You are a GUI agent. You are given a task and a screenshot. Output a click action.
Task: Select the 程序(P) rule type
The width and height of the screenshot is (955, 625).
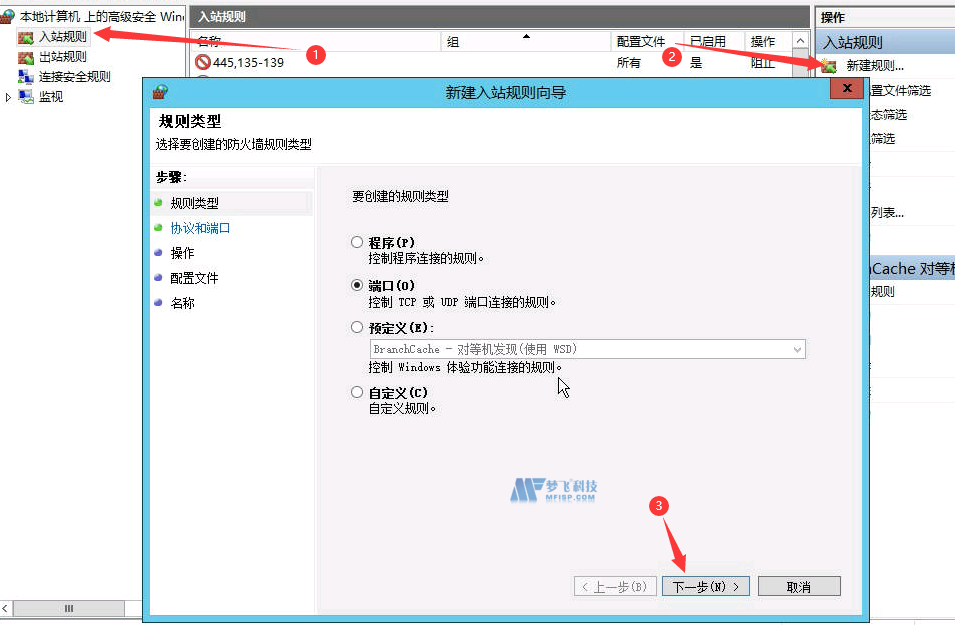357,241
